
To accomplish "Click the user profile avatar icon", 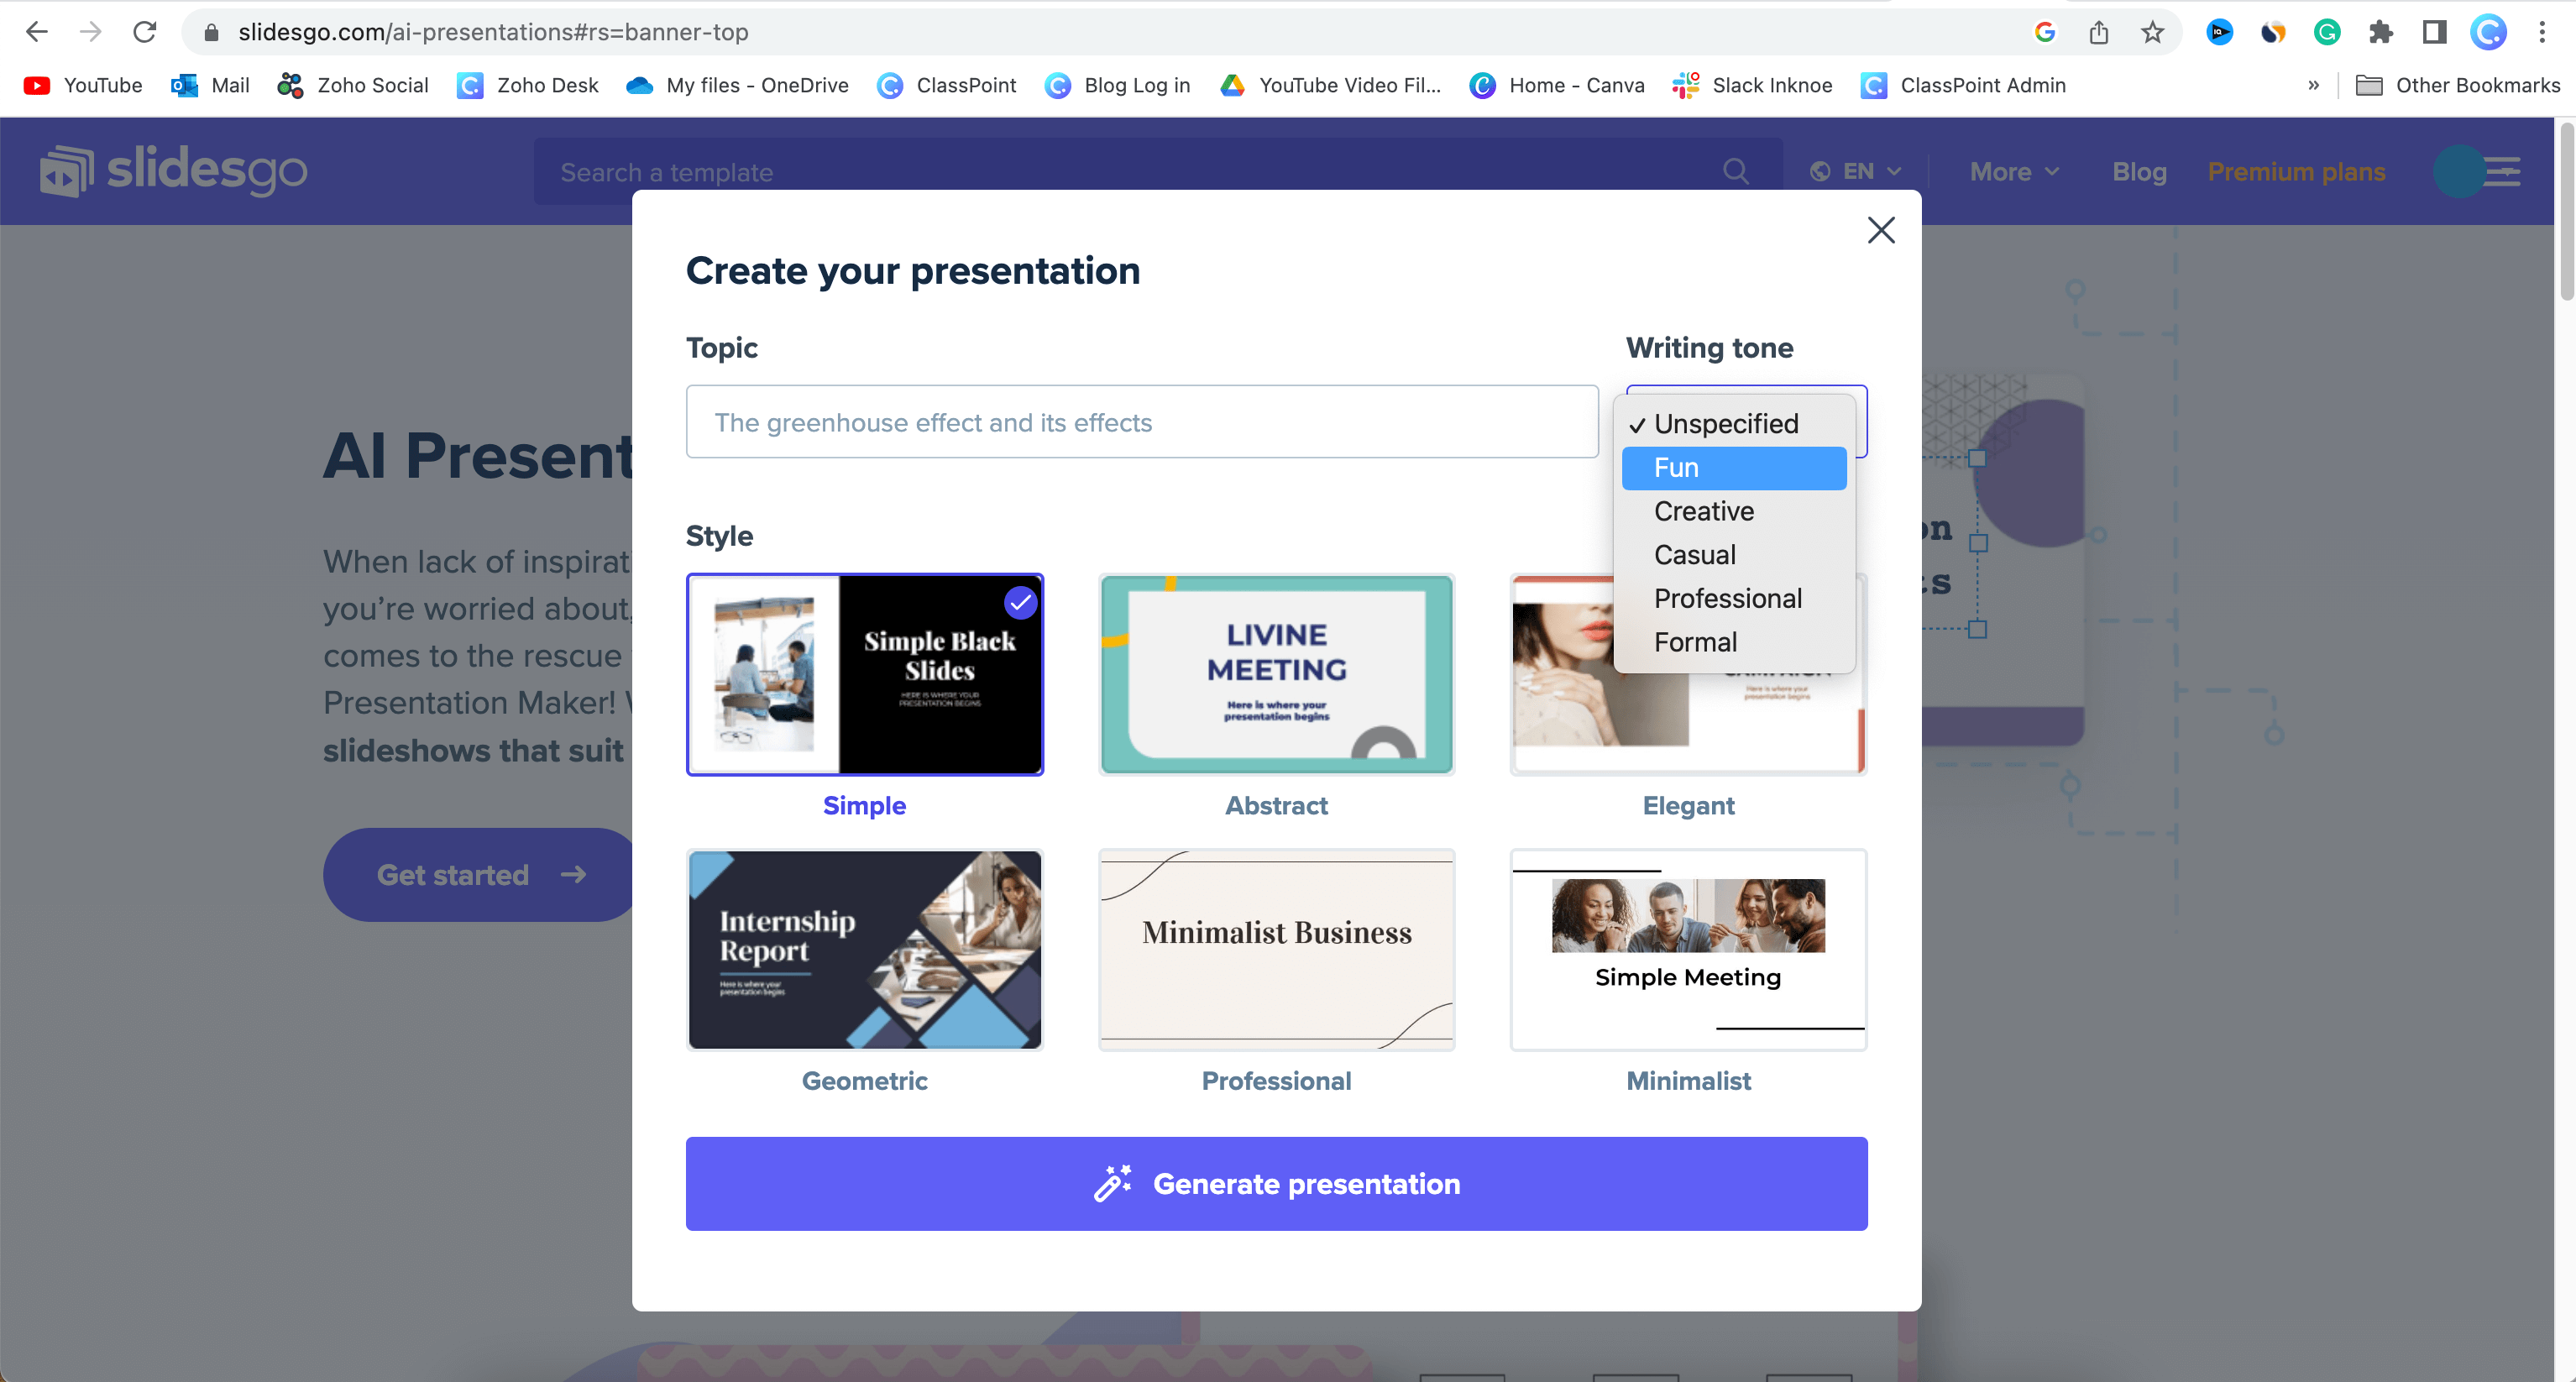I will [2460, 170].
